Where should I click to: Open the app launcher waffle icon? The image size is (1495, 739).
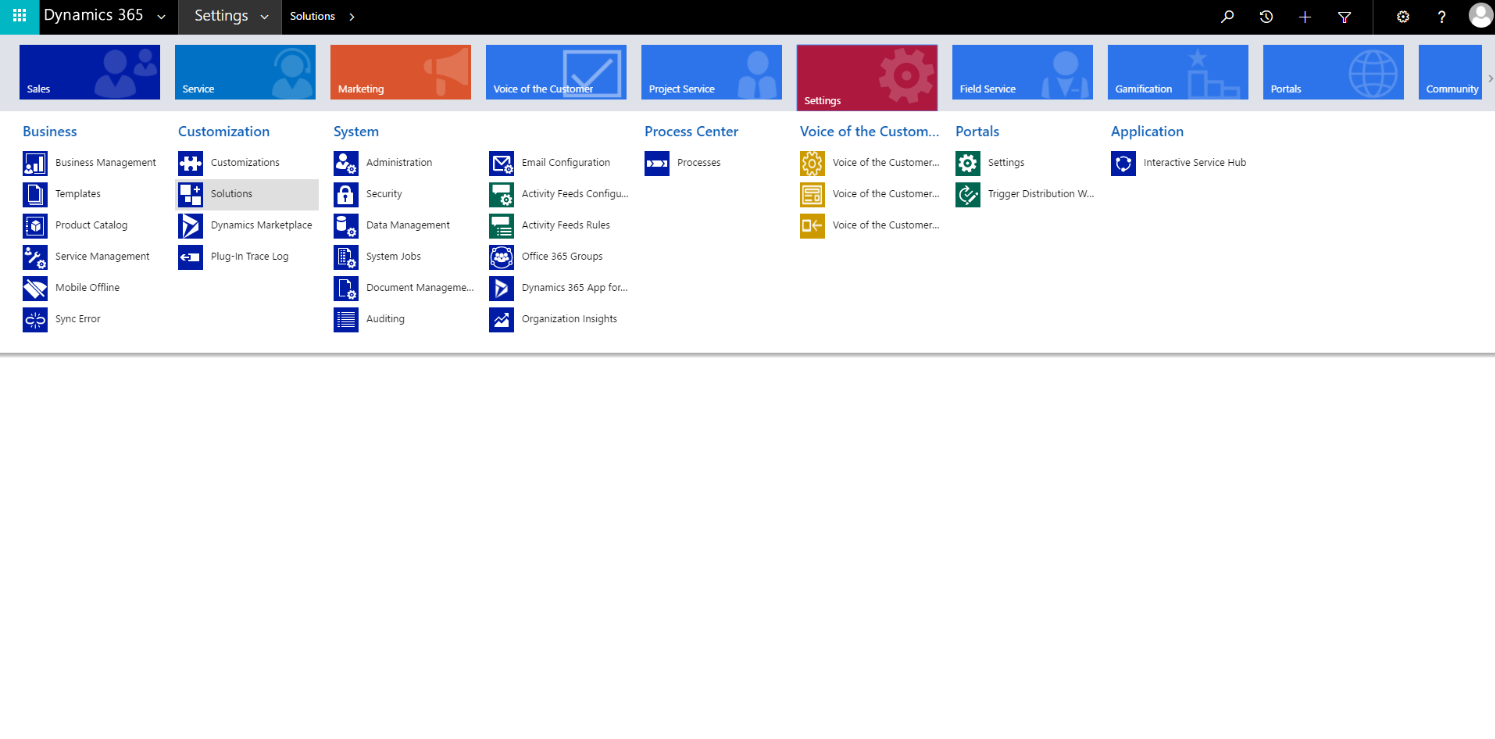(x=19, y=16)
